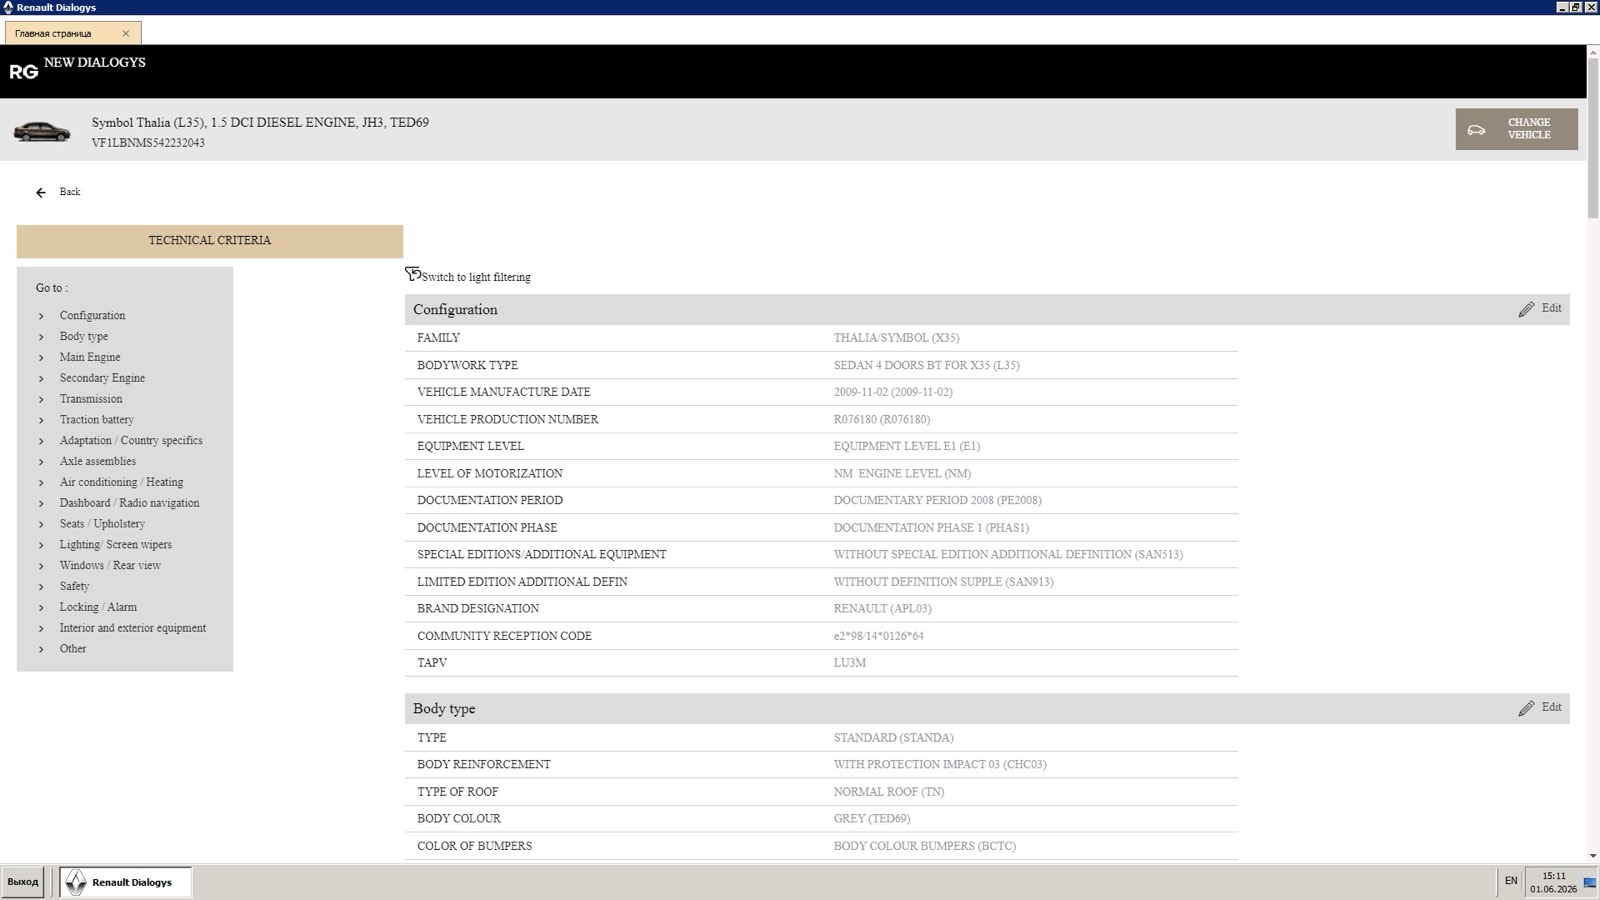Expand the Body type chevron in Go to list

pyautogui.click(x=41, y=337)
